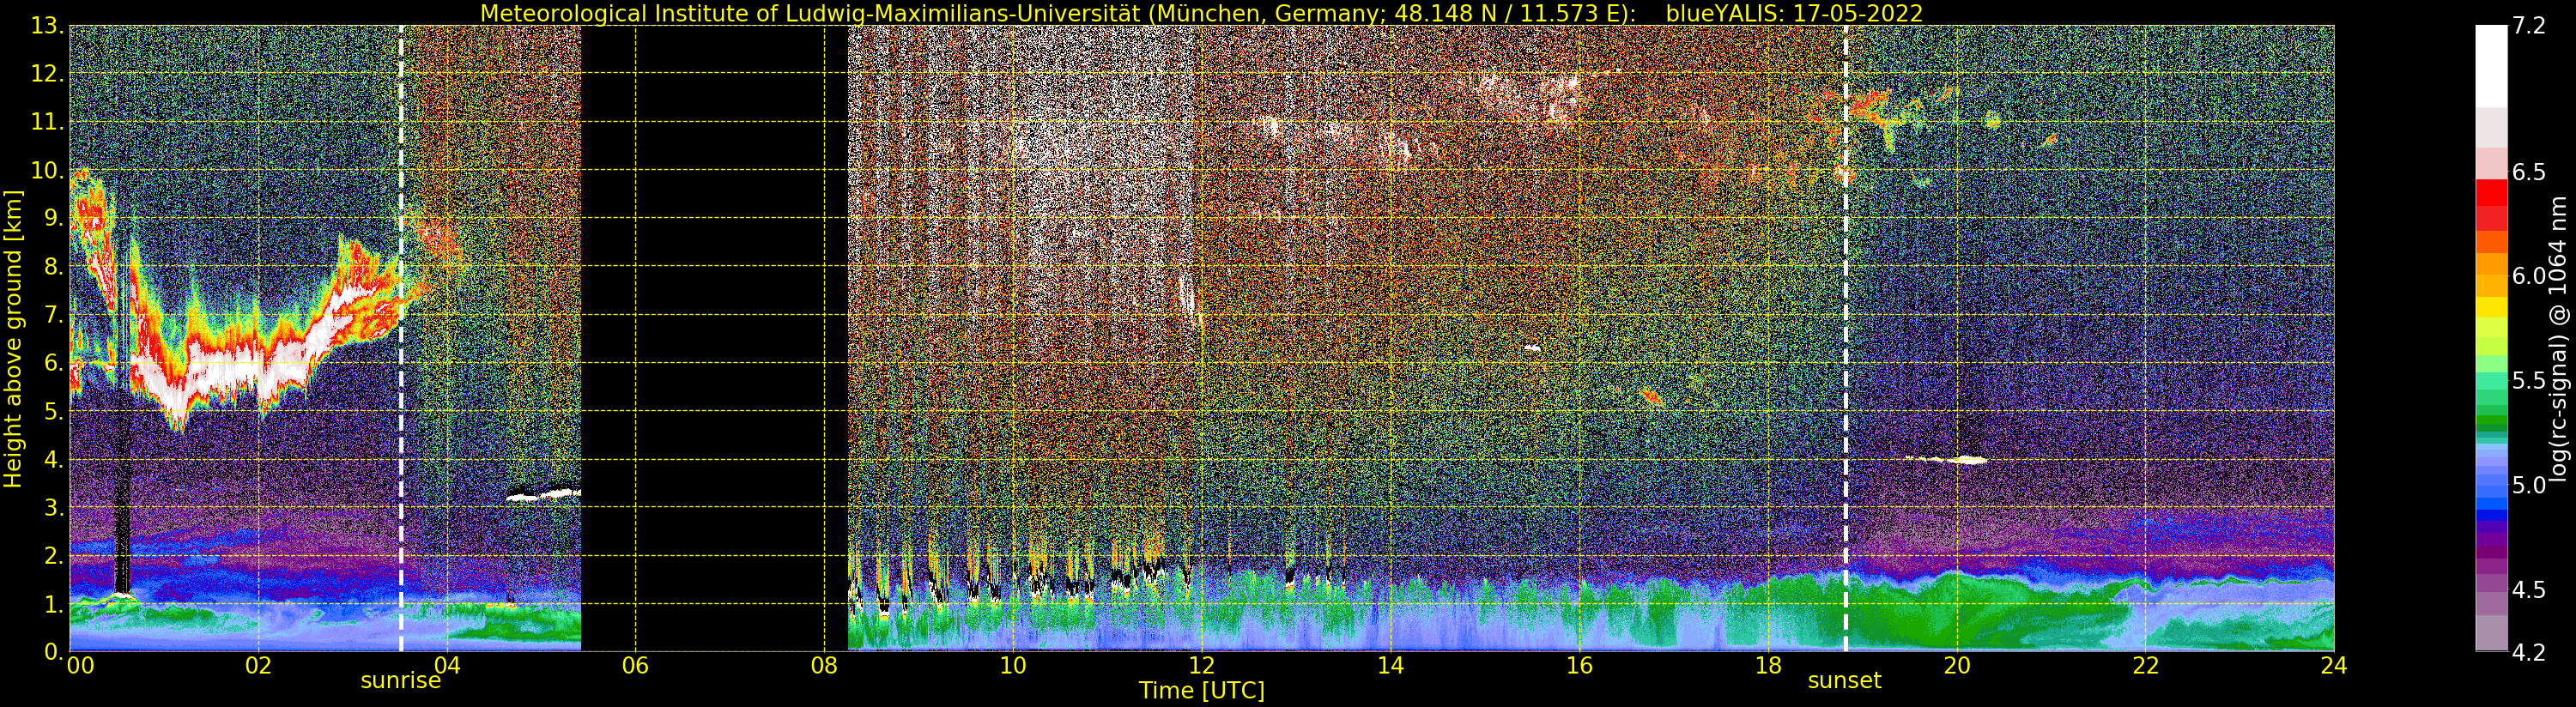
Task: Click the 7.2 value on the colorbar
Action: (2529, 26)
